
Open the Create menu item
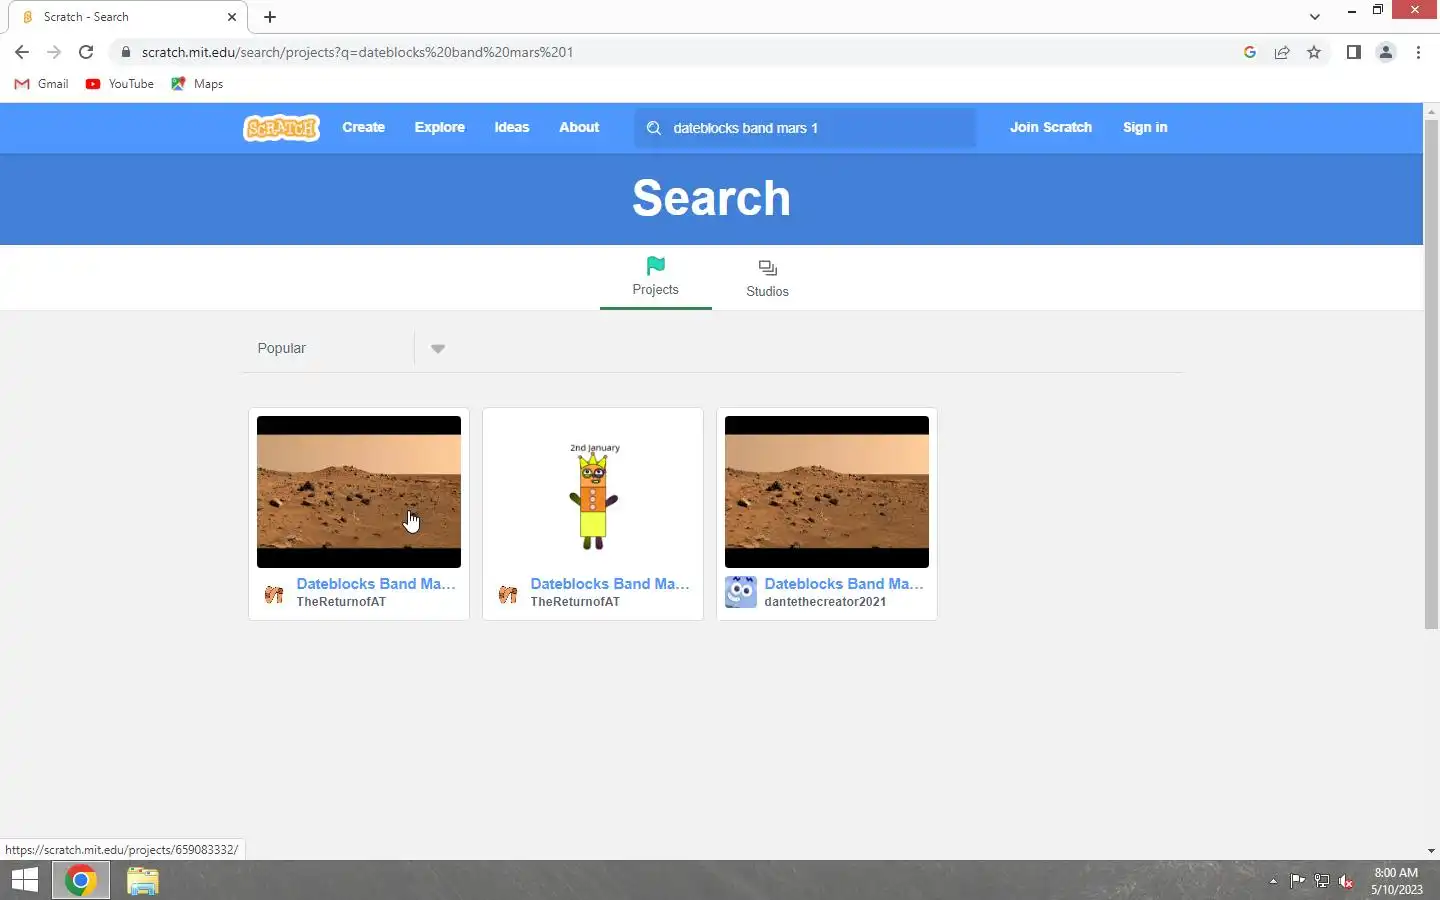pos(364,128)
